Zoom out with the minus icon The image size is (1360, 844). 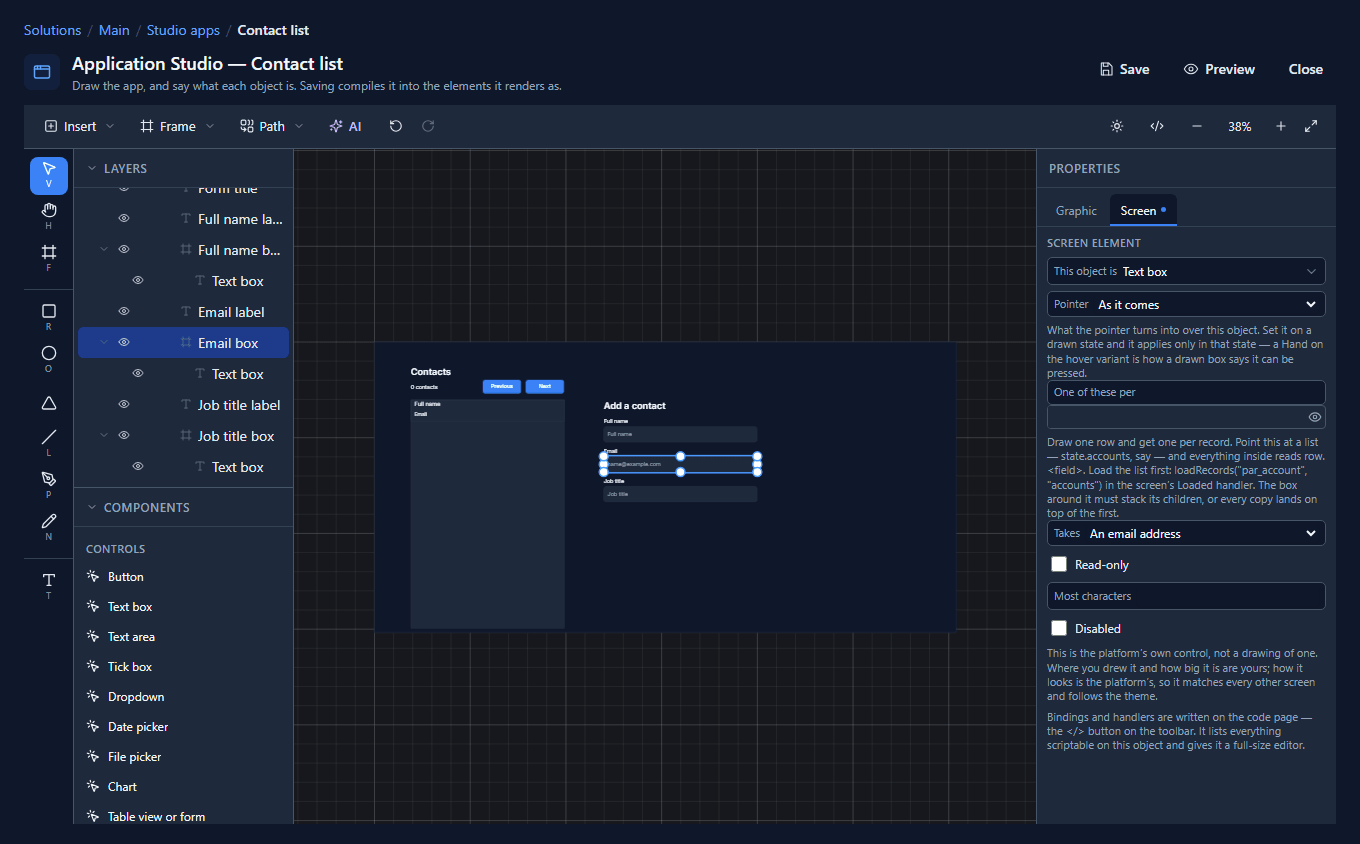pyautogui.click(x=1197, y=126)
